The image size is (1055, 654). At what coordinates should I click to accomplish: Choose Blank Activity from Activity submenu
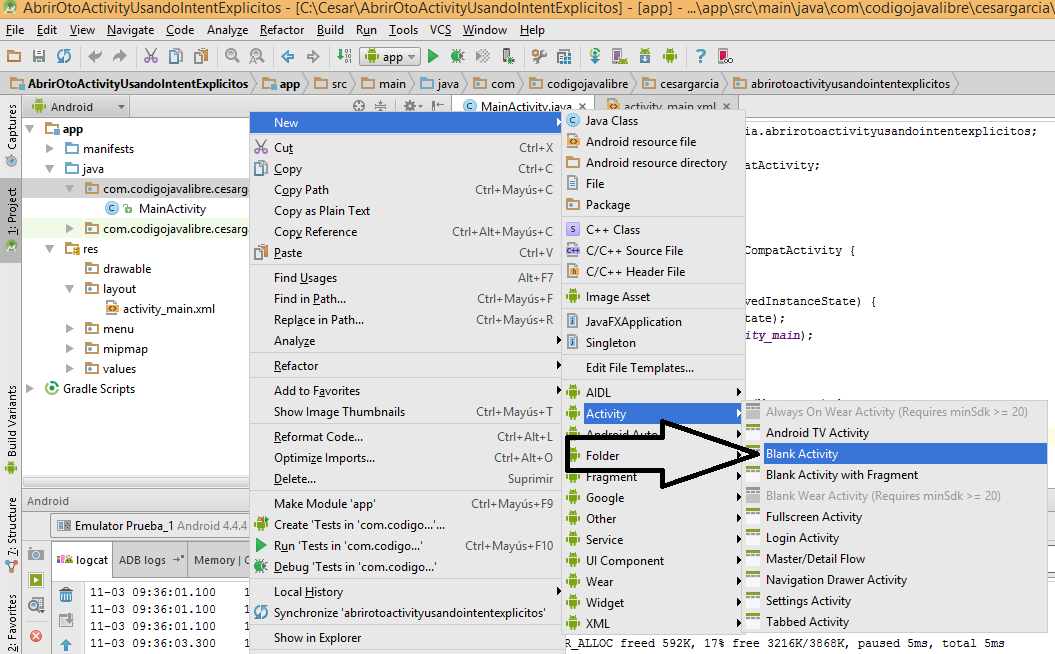coord(895,454)
